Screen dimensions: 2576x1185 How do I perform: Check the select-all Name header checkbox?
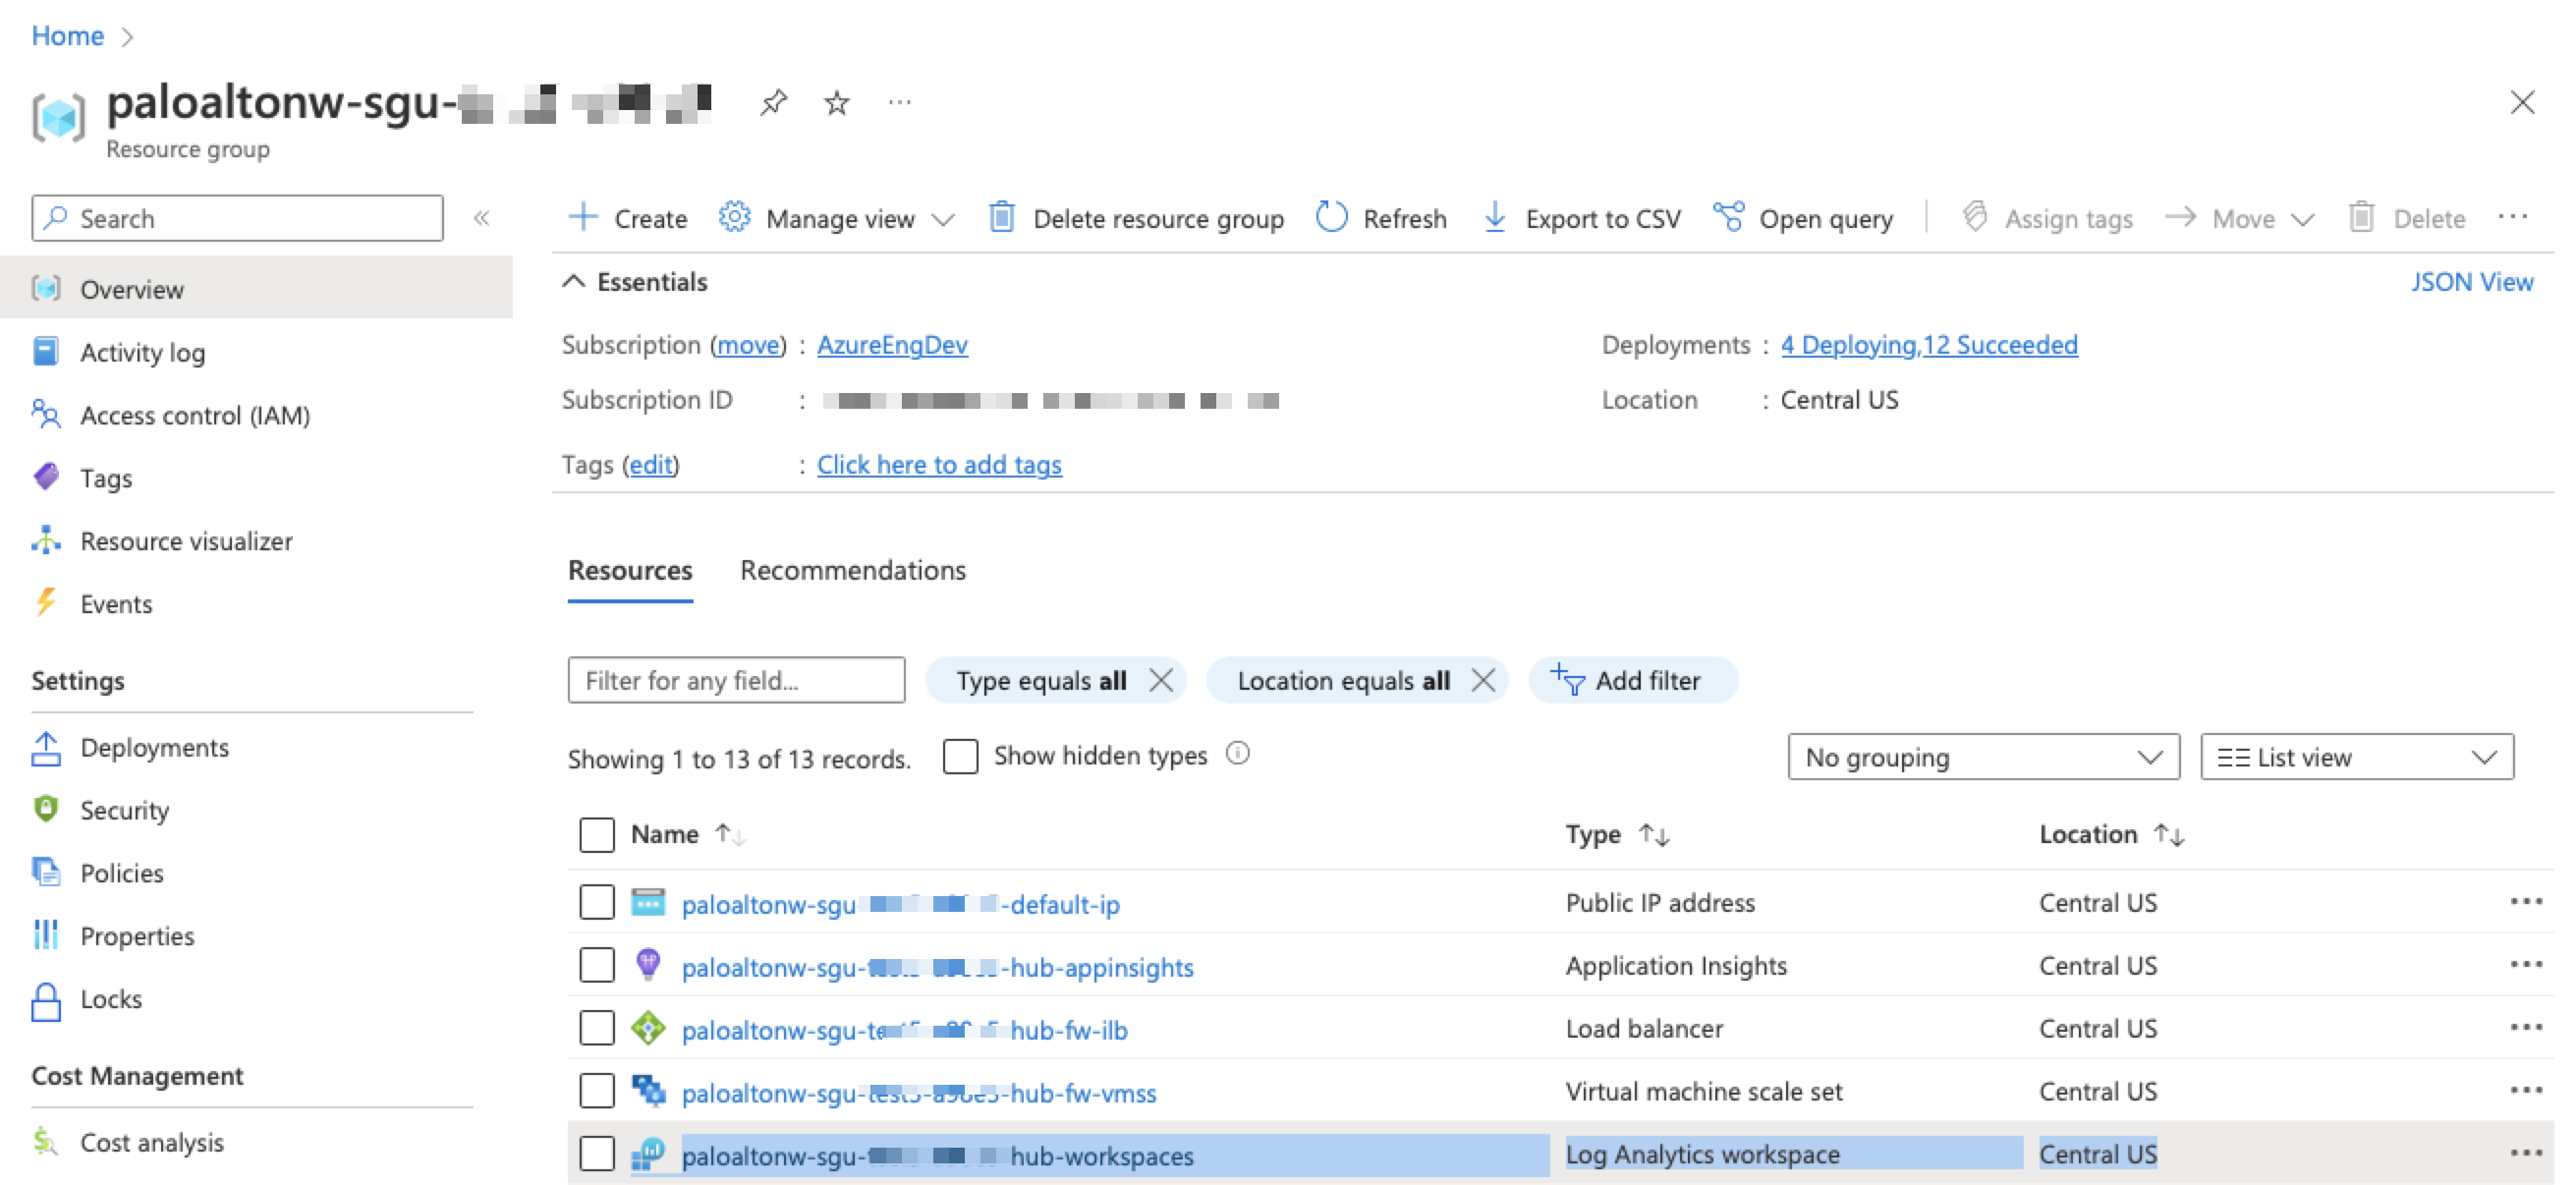[x=597, y=834]
